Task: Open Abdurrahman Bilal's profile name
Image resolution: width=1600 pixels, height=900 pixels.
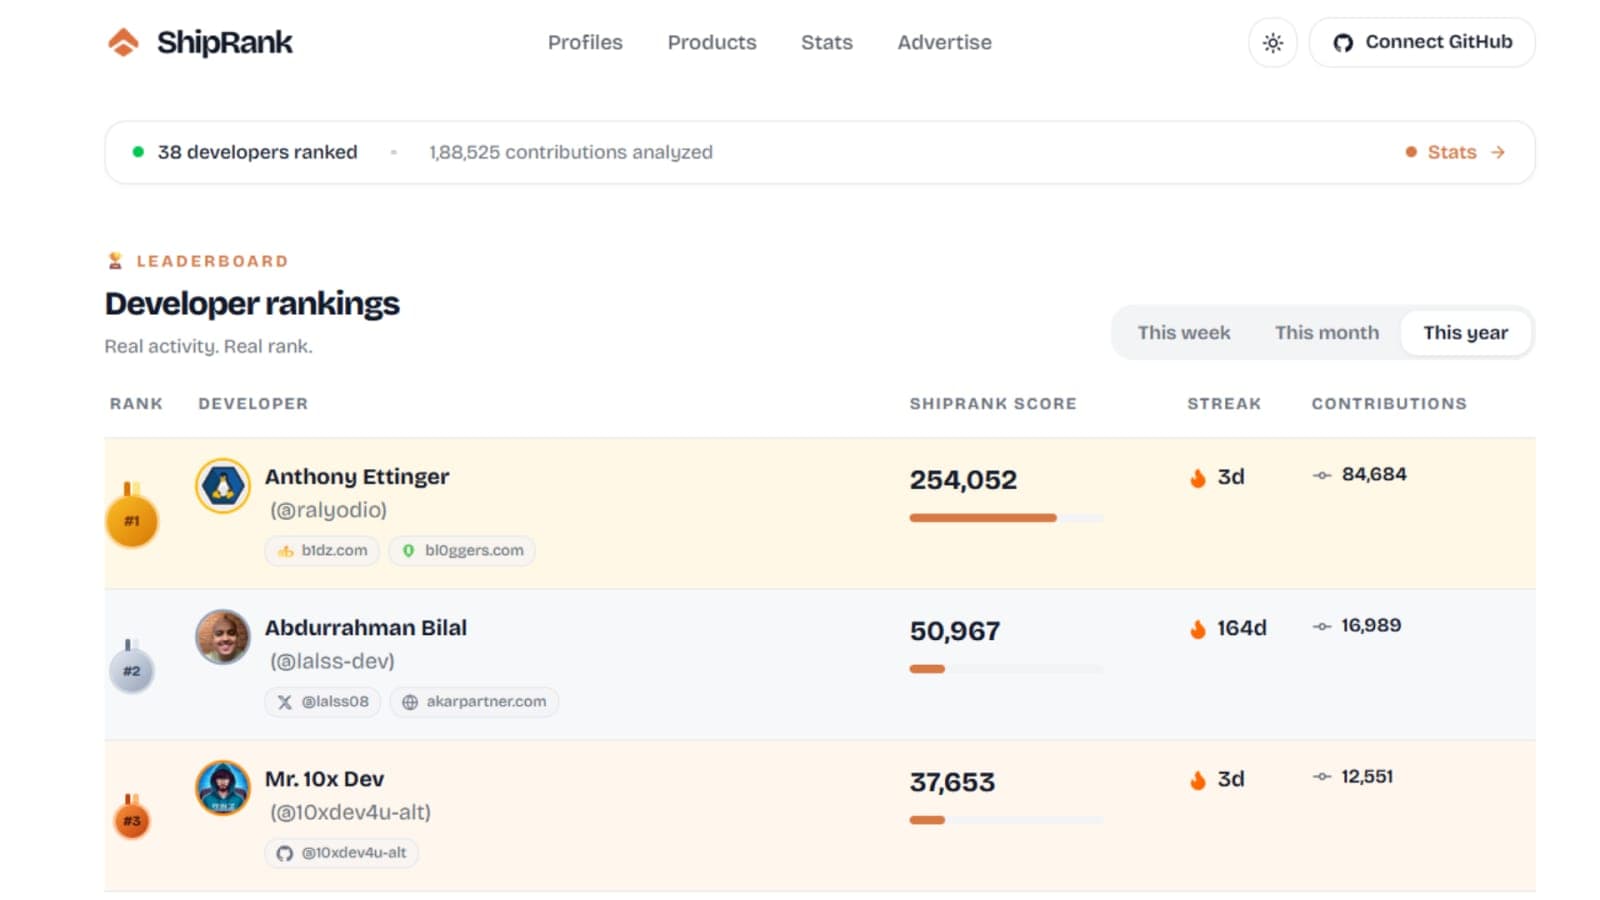Action: pyautogui.click(x=366, y=627)
